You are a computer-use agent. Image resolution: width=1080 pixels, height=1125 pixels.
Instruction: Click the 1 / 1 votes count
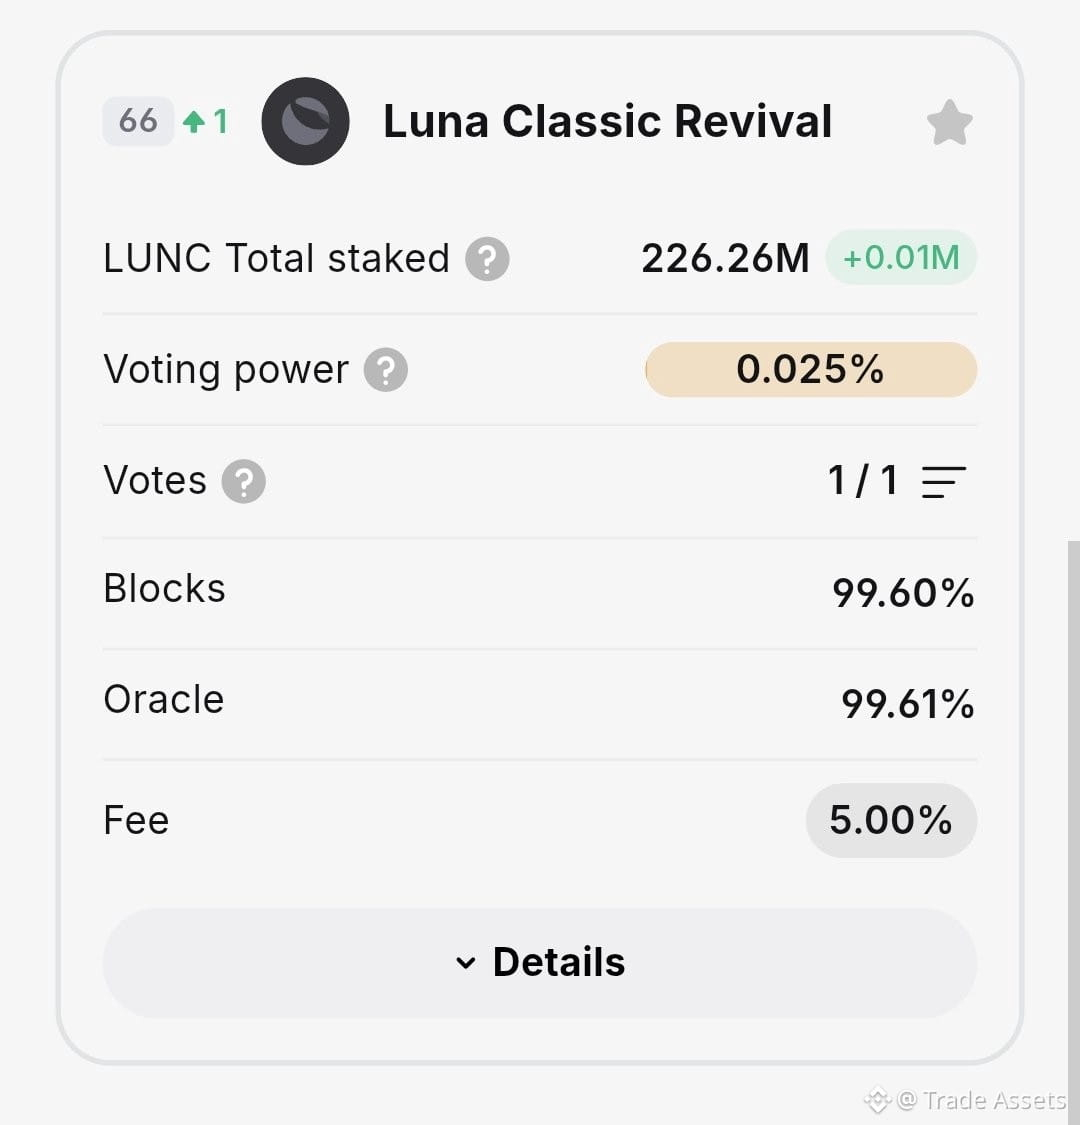point(863,481)
